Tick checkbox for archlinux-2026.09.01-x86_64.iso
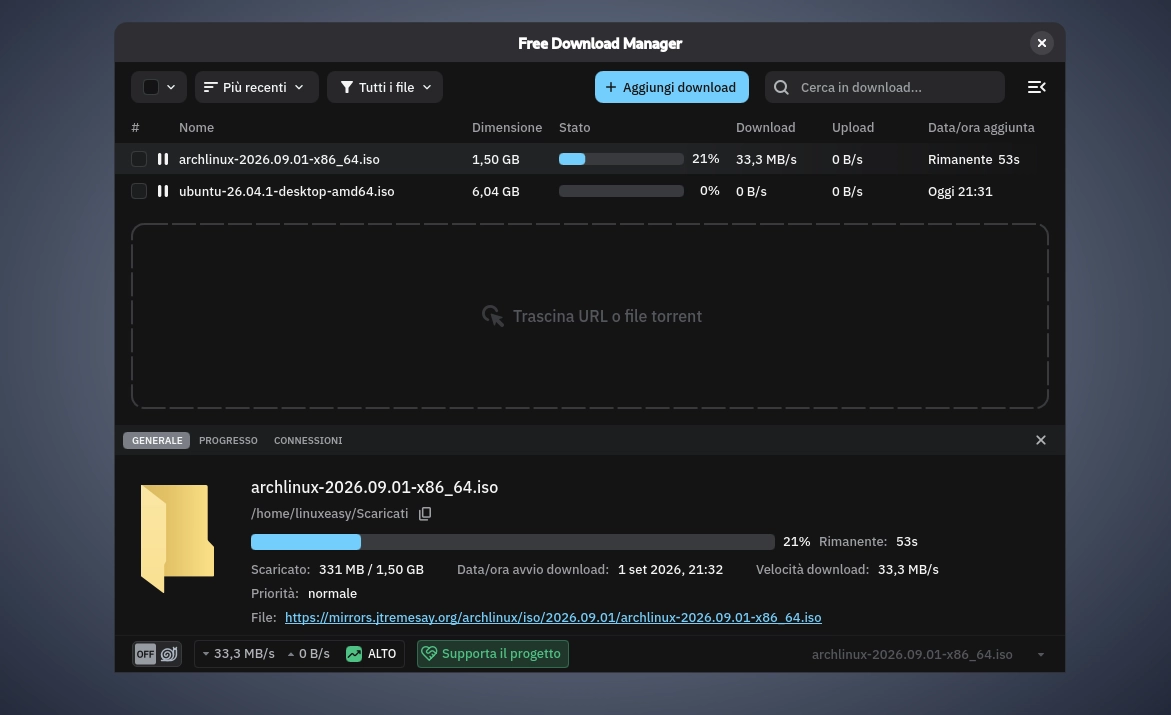1171x715 pixels. pyautogui.click(x=139, y=159)
